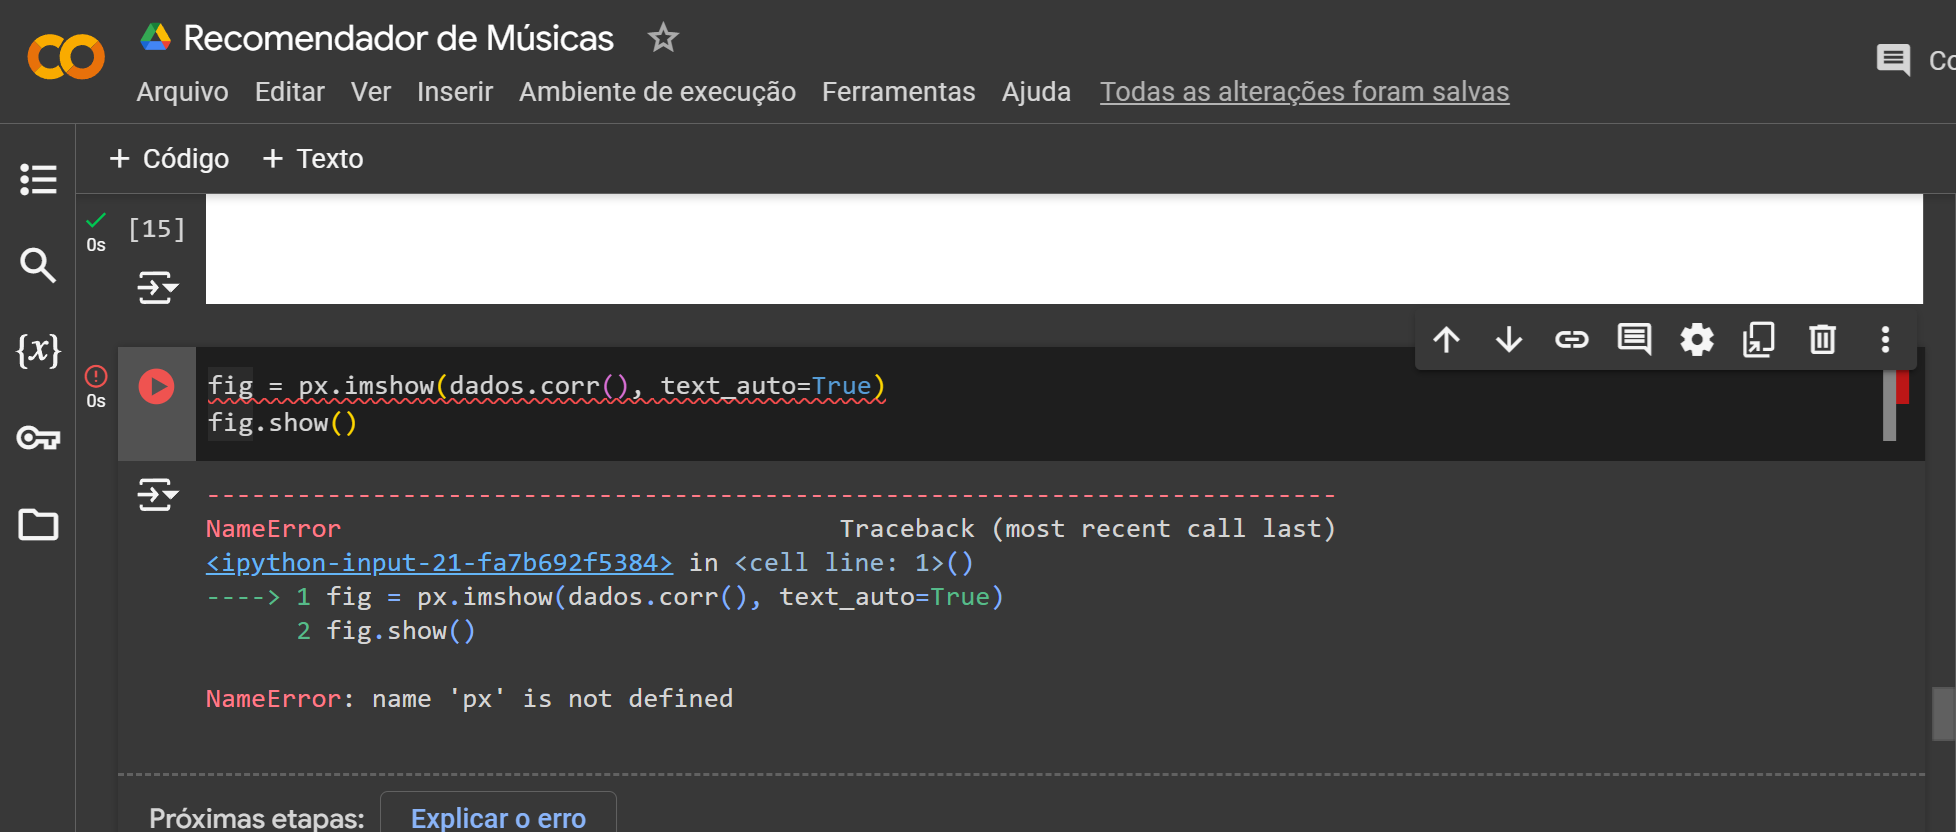Delete the cell with the trash icon
Screen dimensions: 1956x832
click(x=1822, y=340)
